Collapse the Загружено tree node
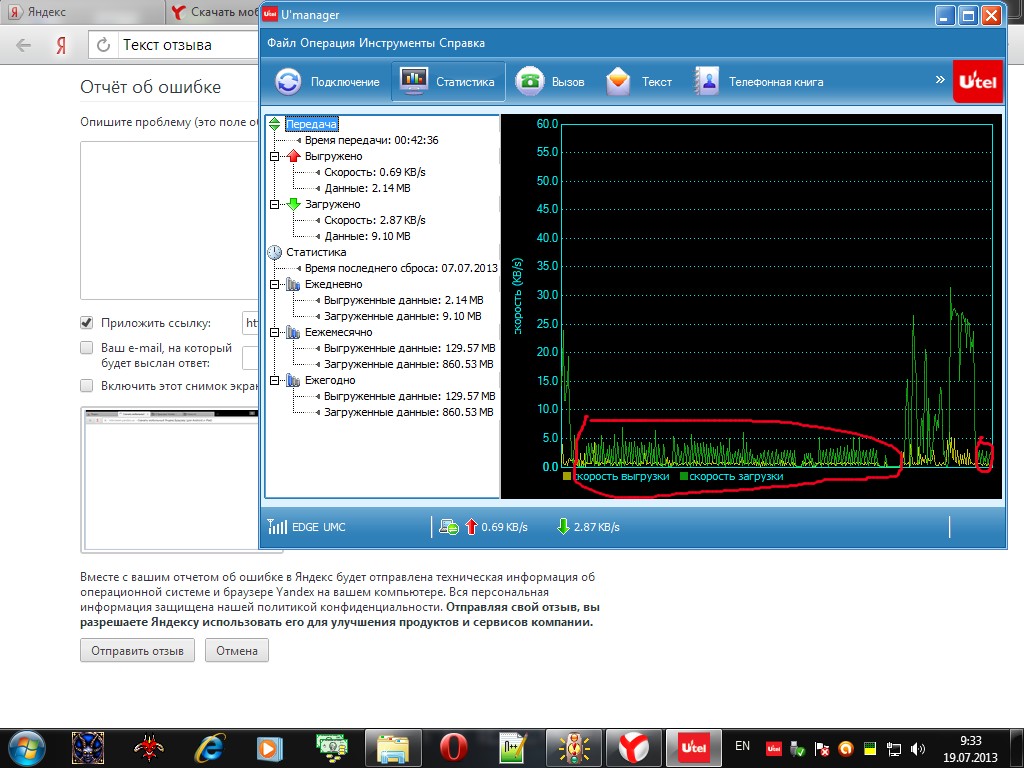Viewport: 1024px width, 768px height. 275,205
